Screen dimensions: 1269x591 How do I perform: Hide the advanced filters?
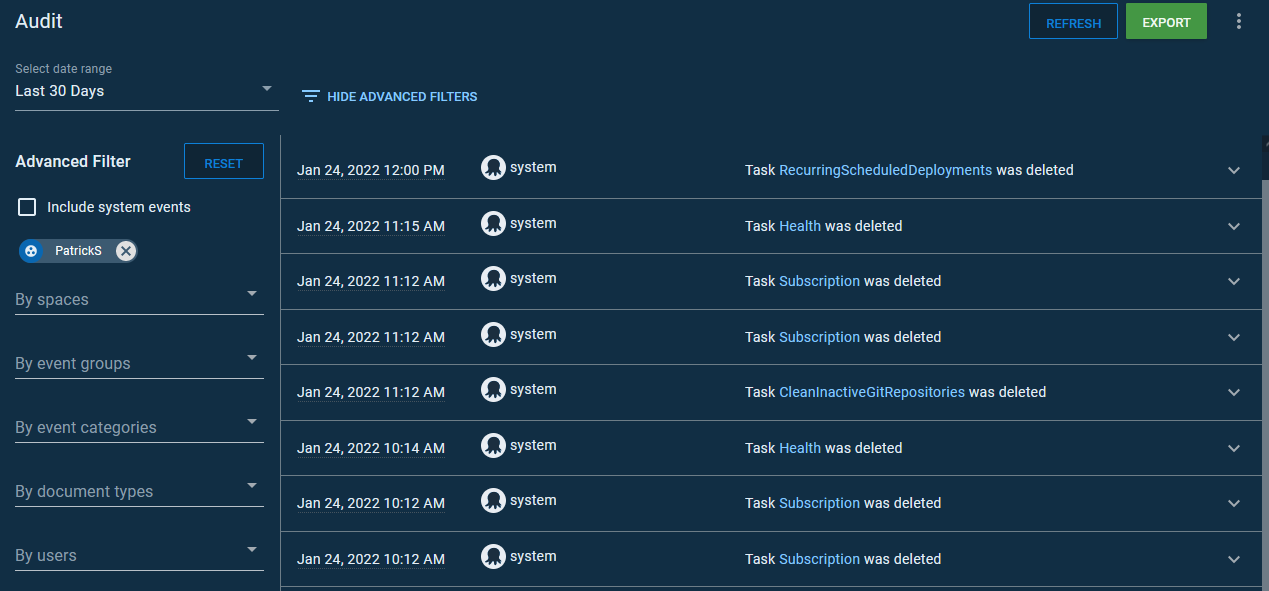[390, 97]
